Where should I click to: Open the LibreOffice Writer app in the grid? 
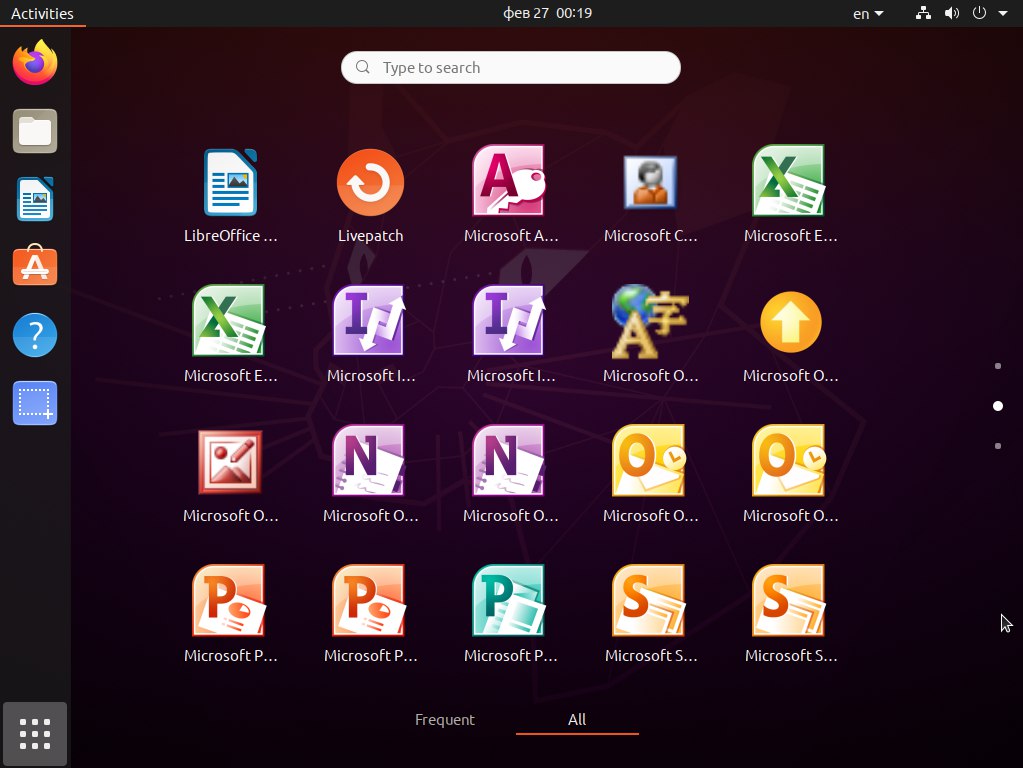[x=230, y=182]
